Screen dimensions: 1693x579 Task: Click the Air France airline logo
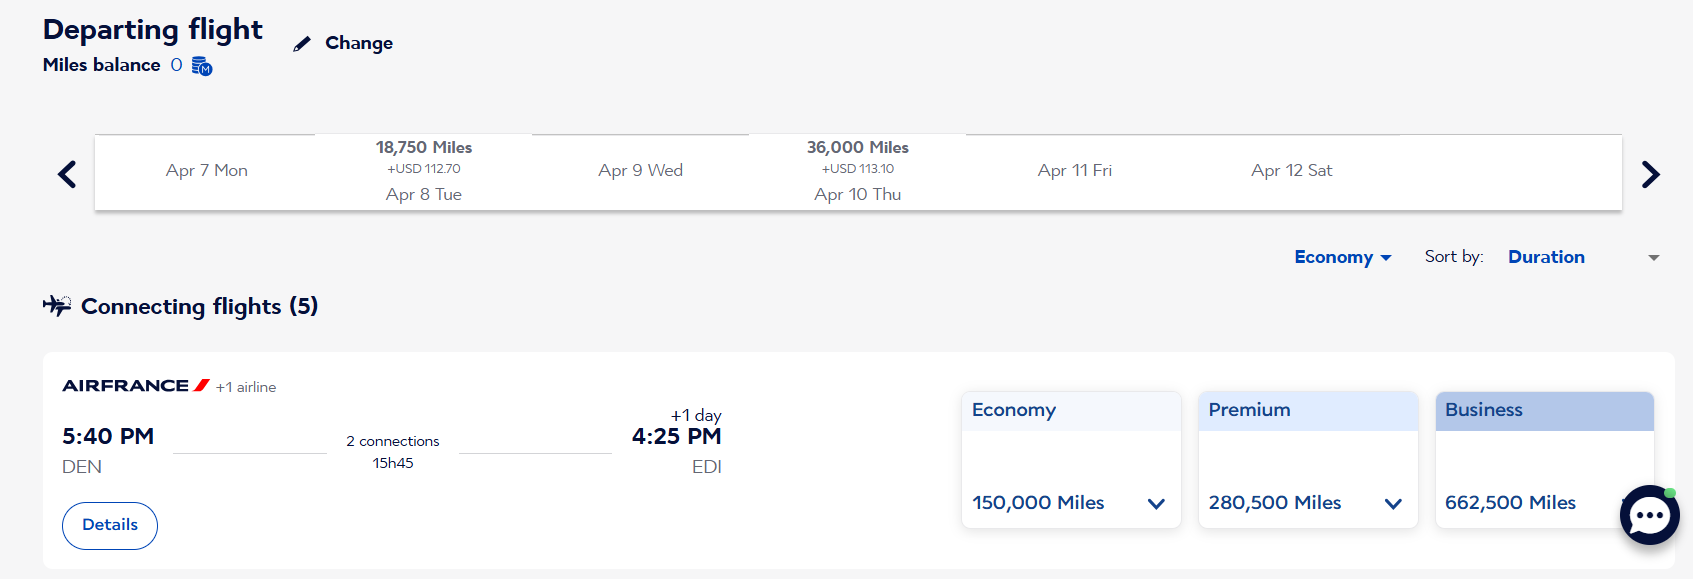[x=136, y=386]
